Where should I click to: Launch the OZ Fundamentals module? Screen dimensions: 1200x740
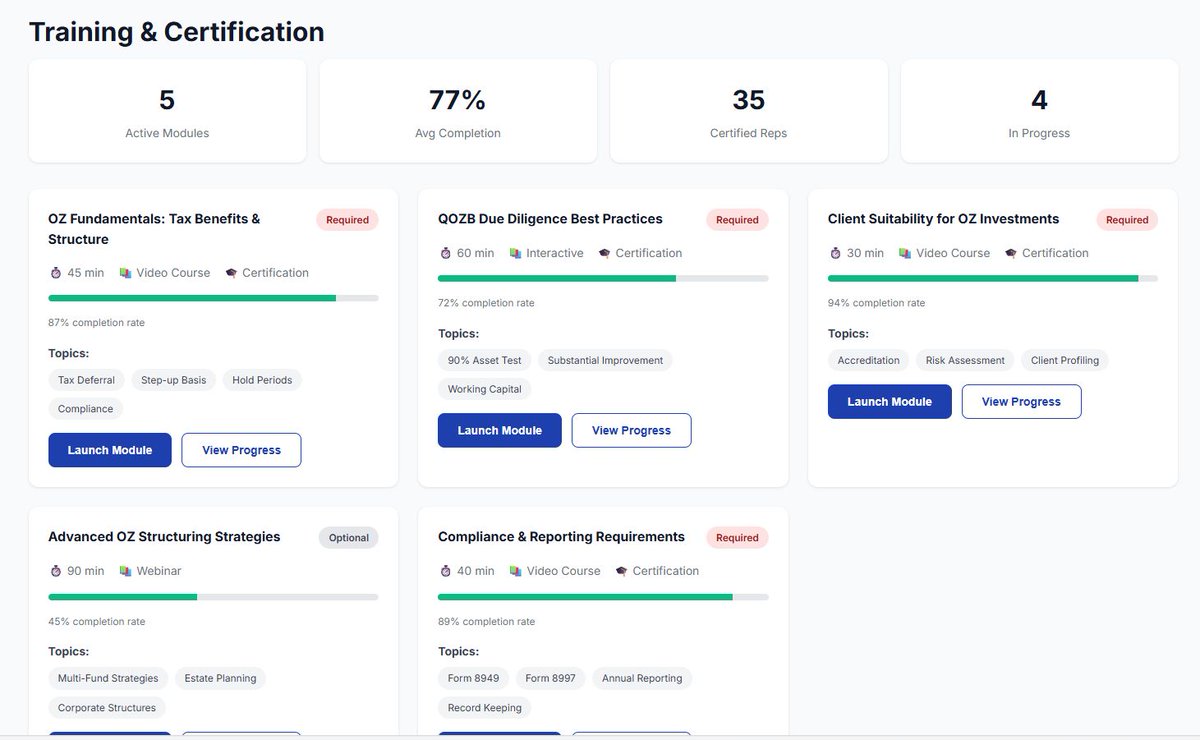[x=110, y=450]
